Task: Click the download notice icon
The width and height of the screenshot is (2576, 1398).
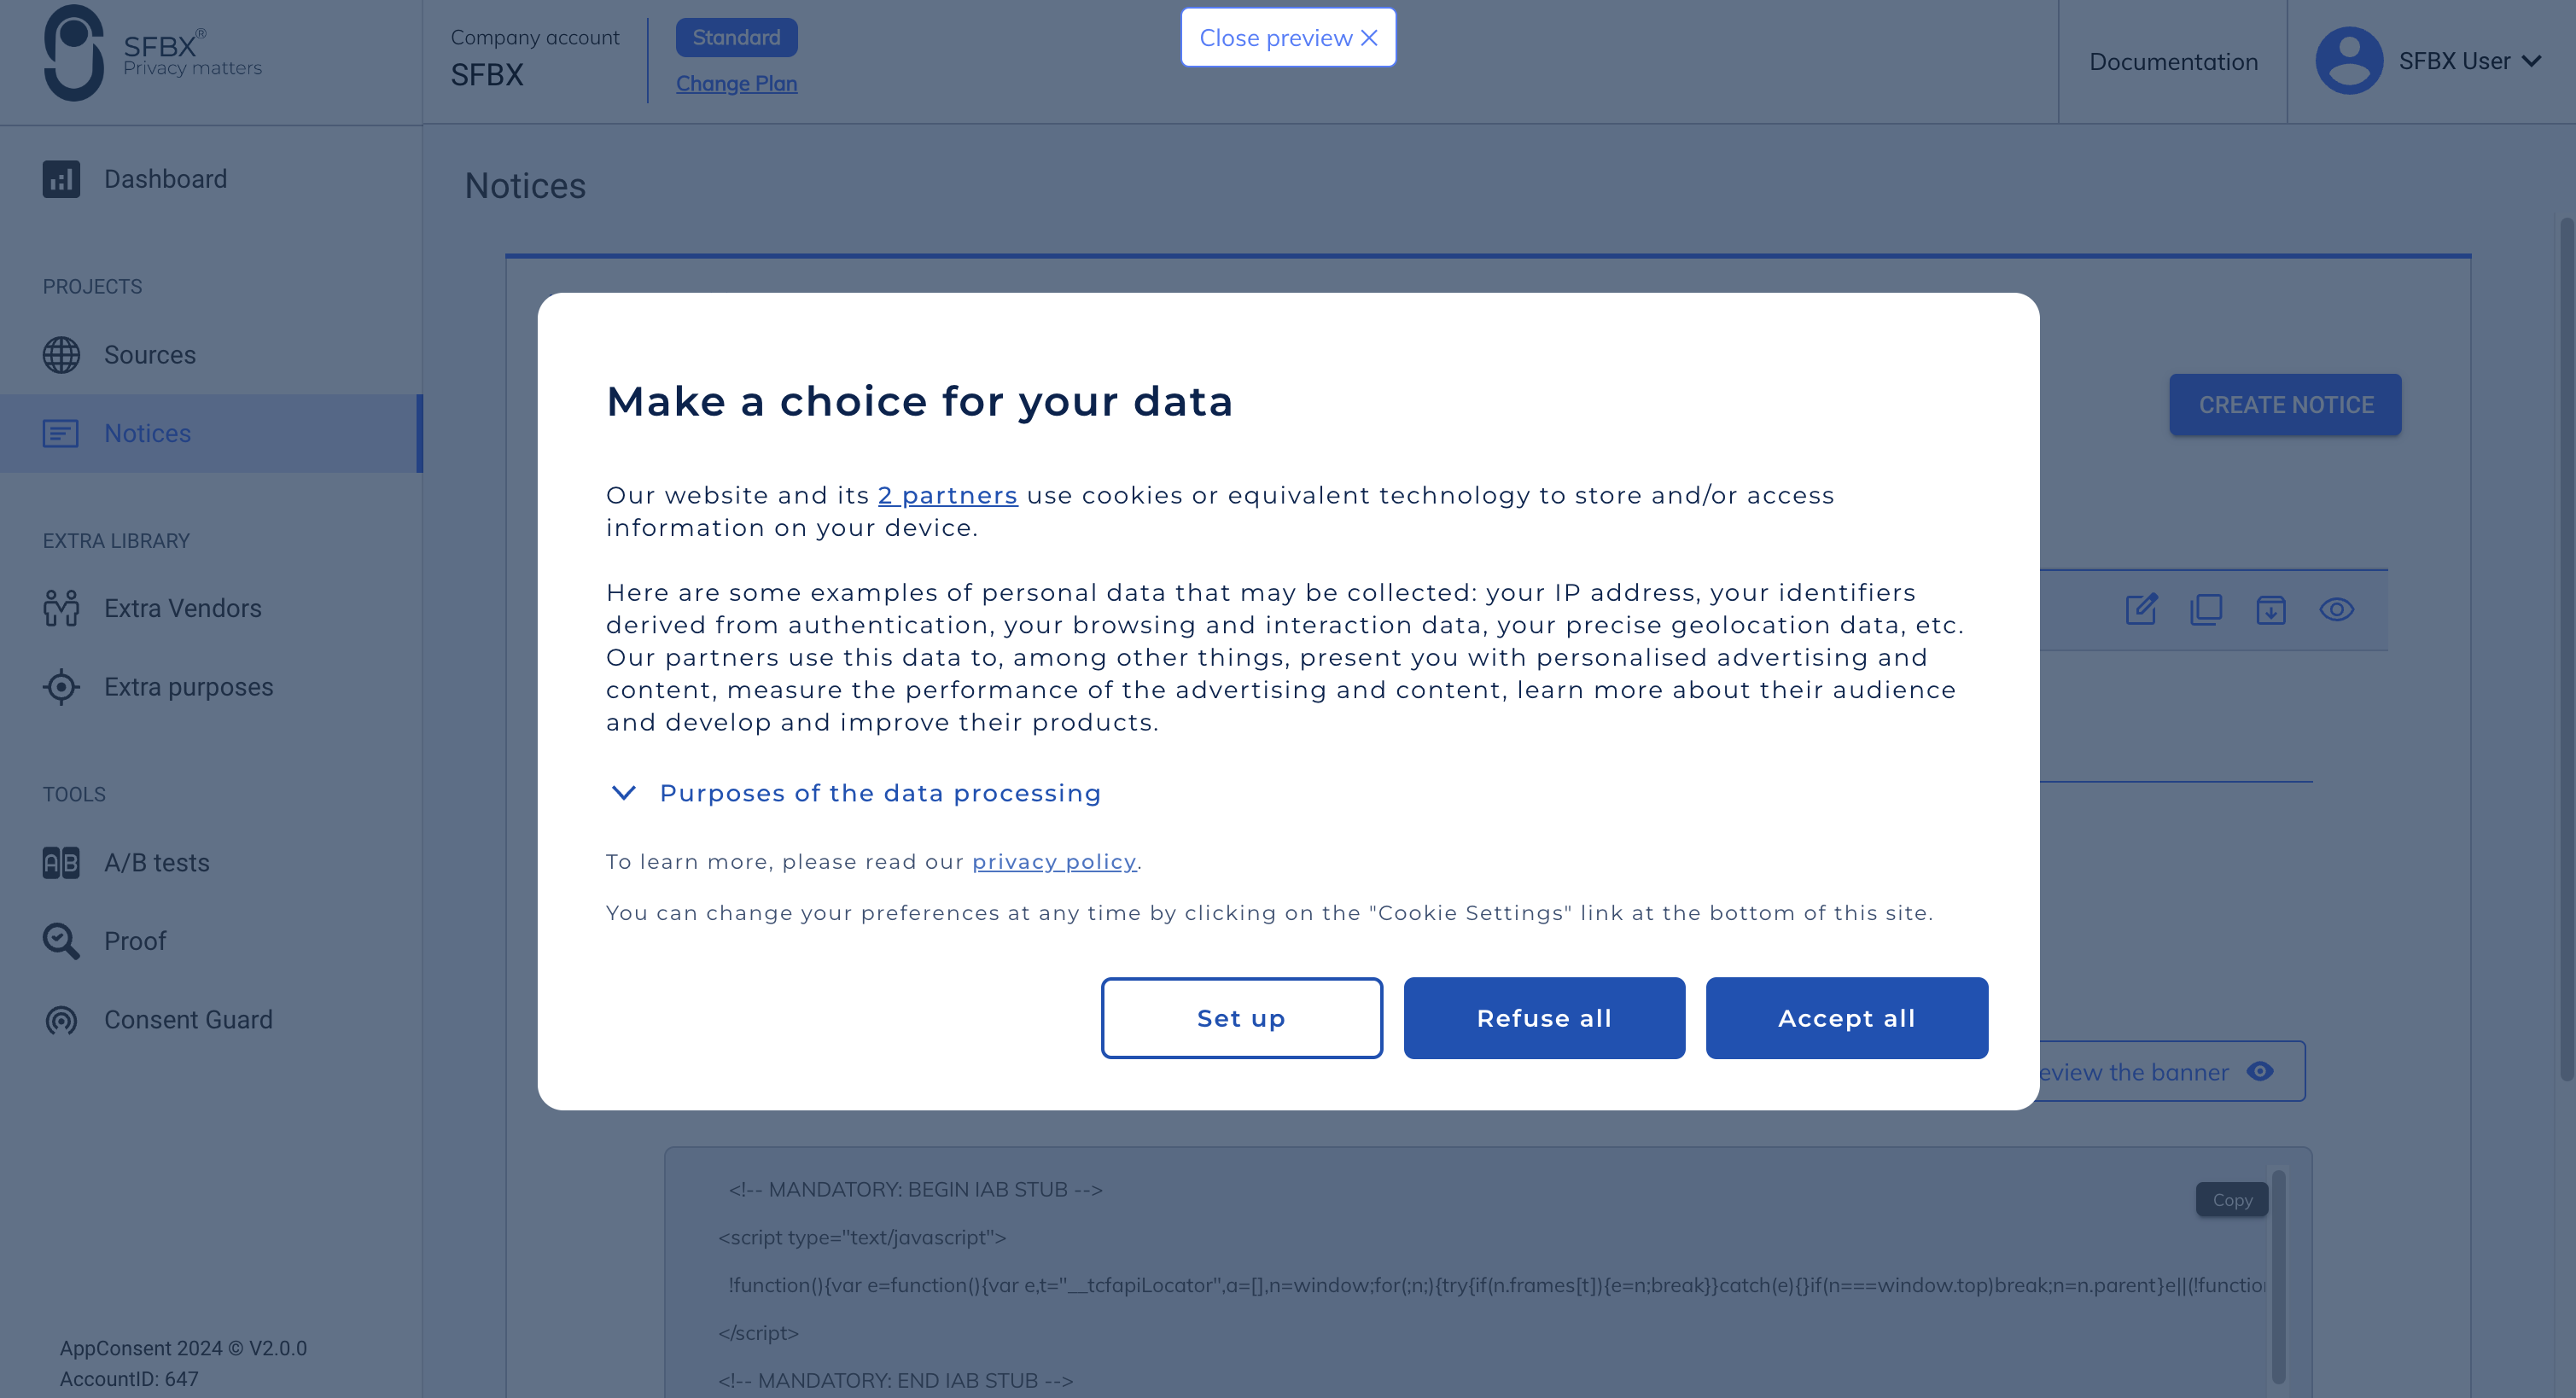Action: tap(2271, 609)
